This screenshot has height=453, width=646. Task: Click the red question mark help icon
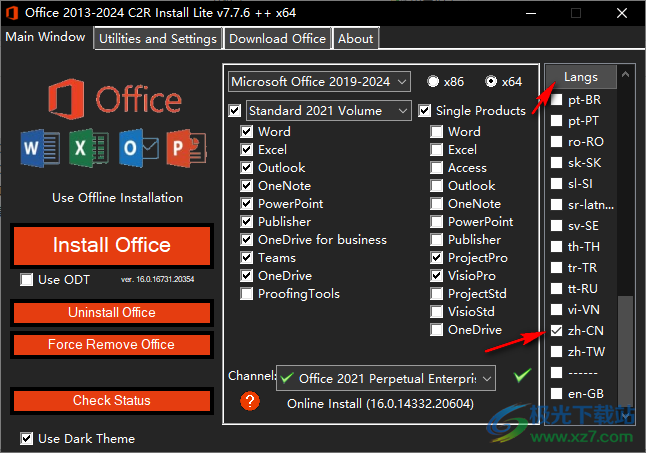pos(250,401)
